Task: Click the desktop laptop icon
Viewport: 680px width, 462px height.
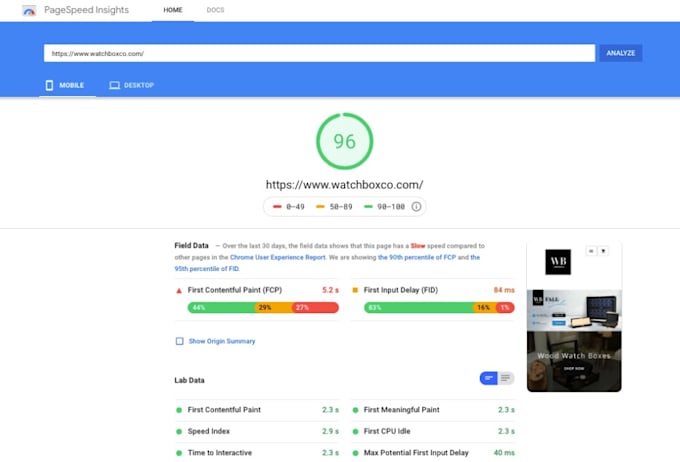Action: [x=114, y=85]
